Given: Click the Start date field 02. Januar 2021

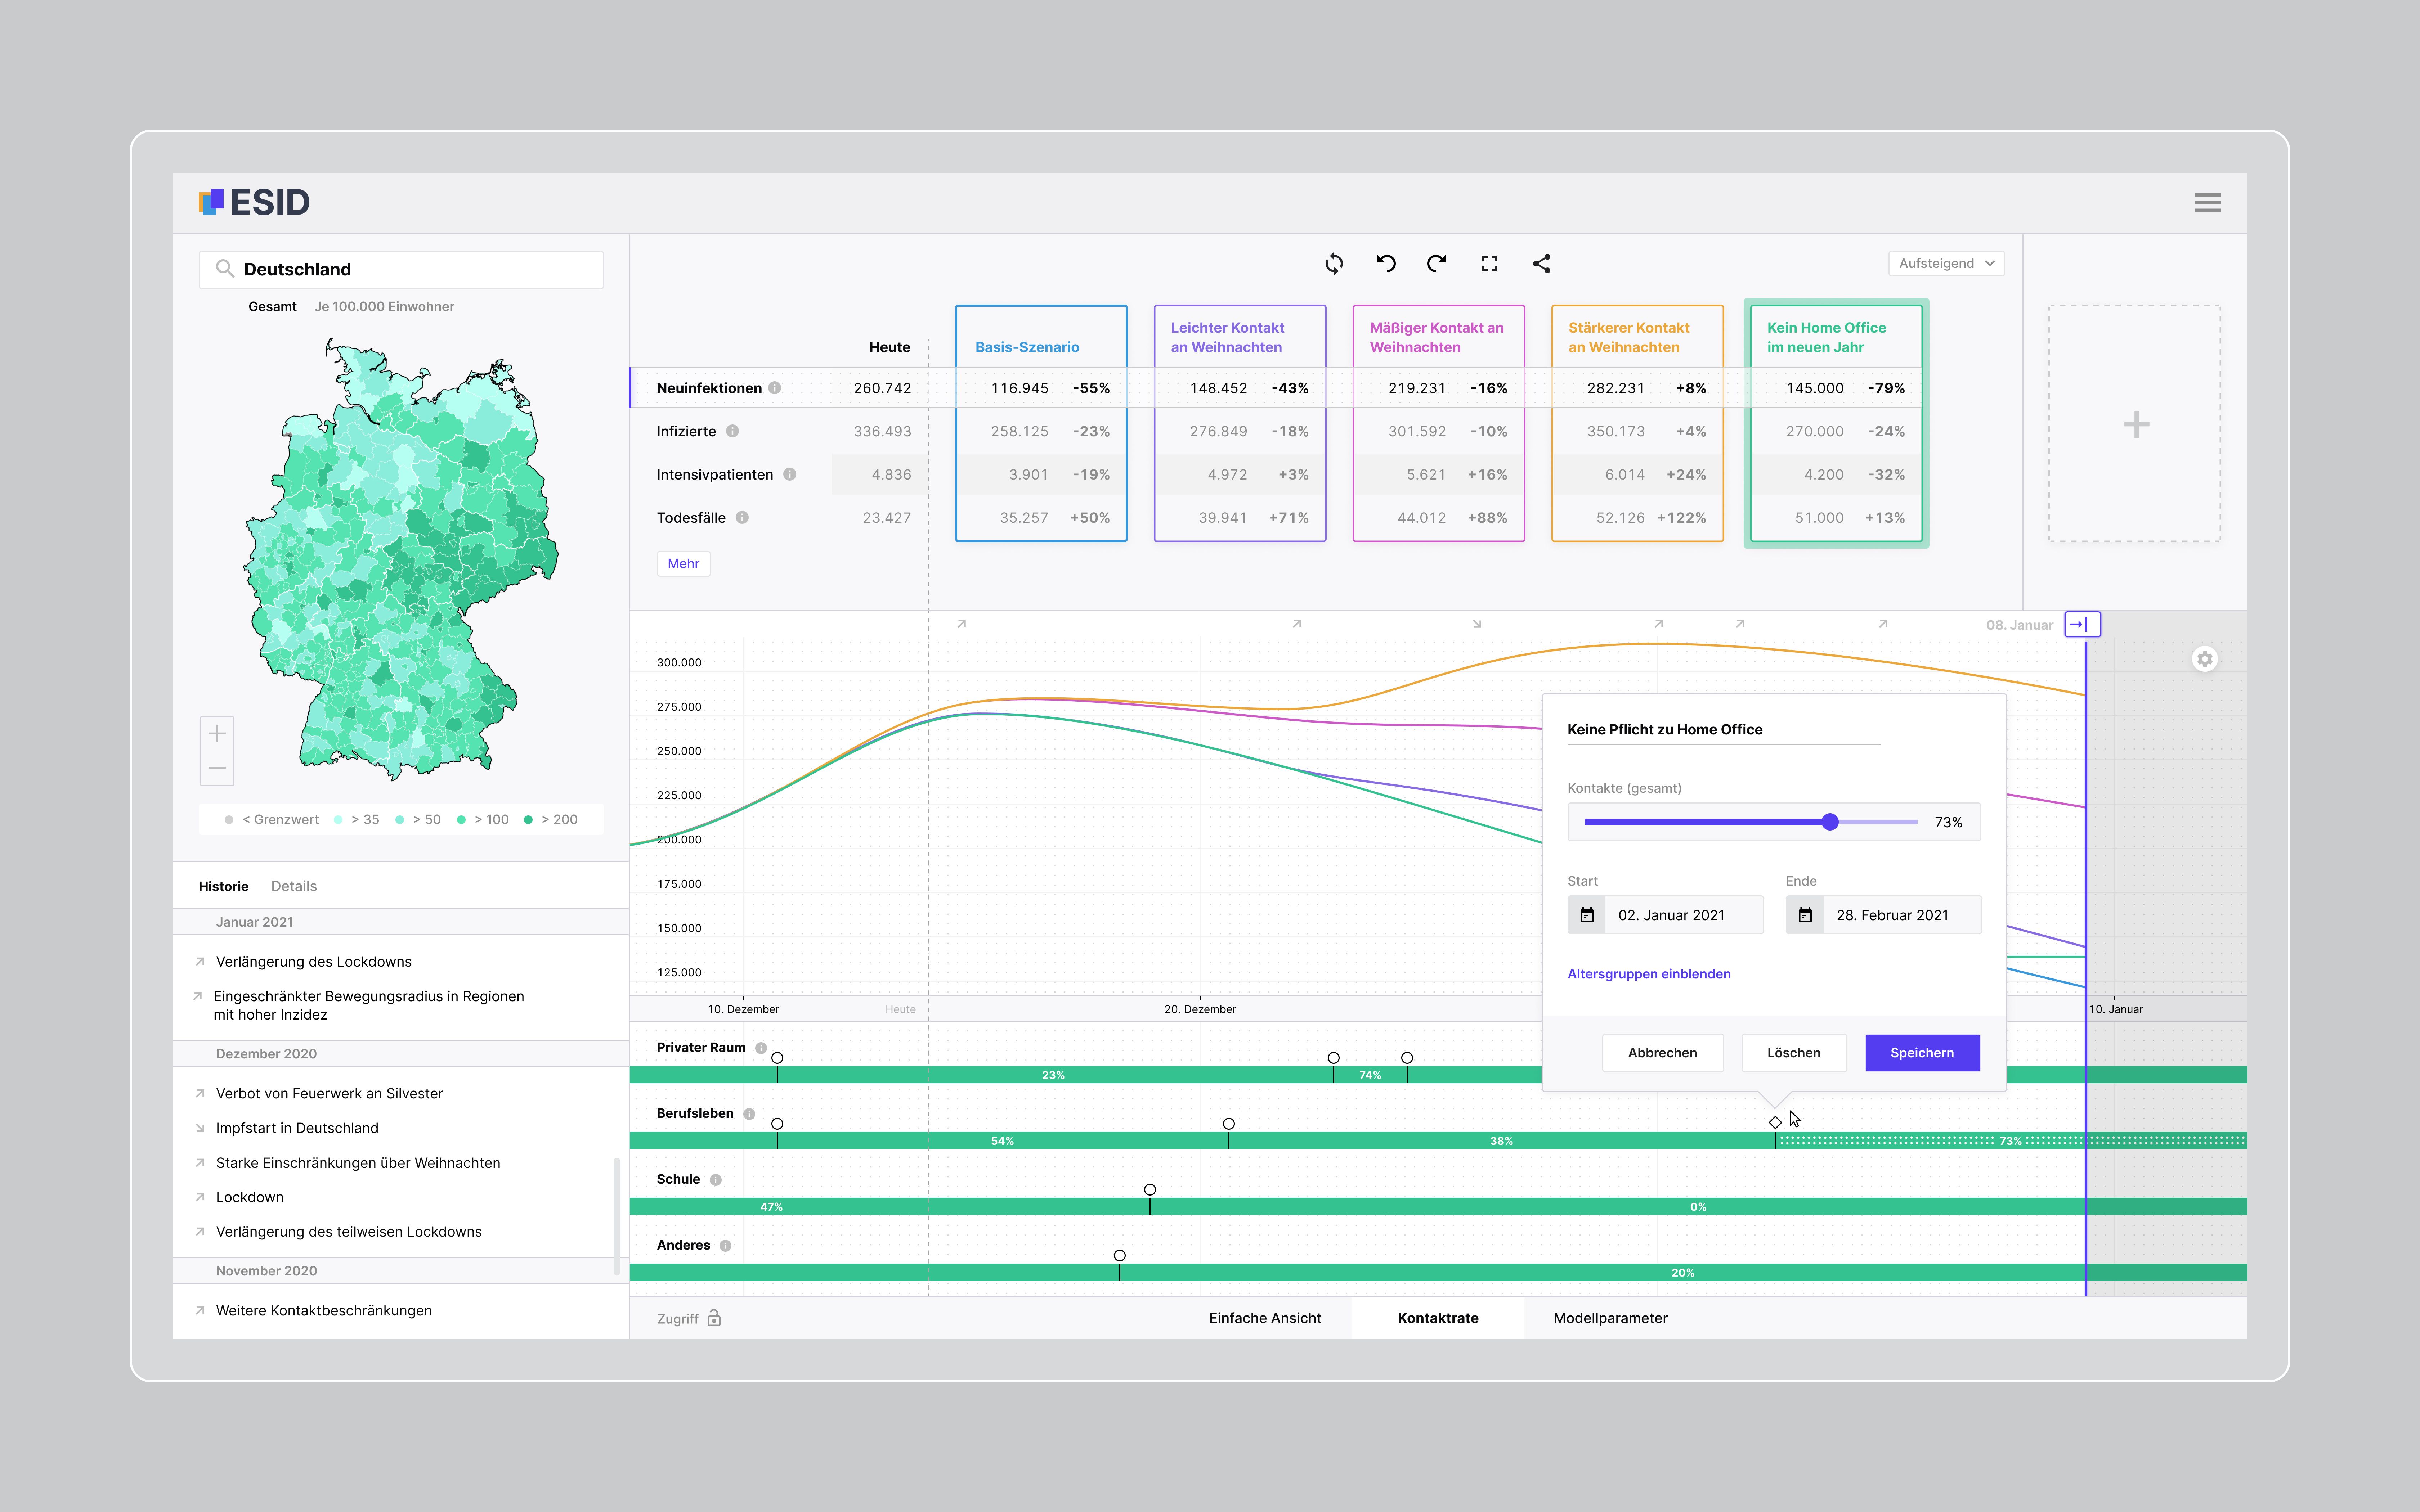Looking at the screenshot, I should (x=1666, y=915).
